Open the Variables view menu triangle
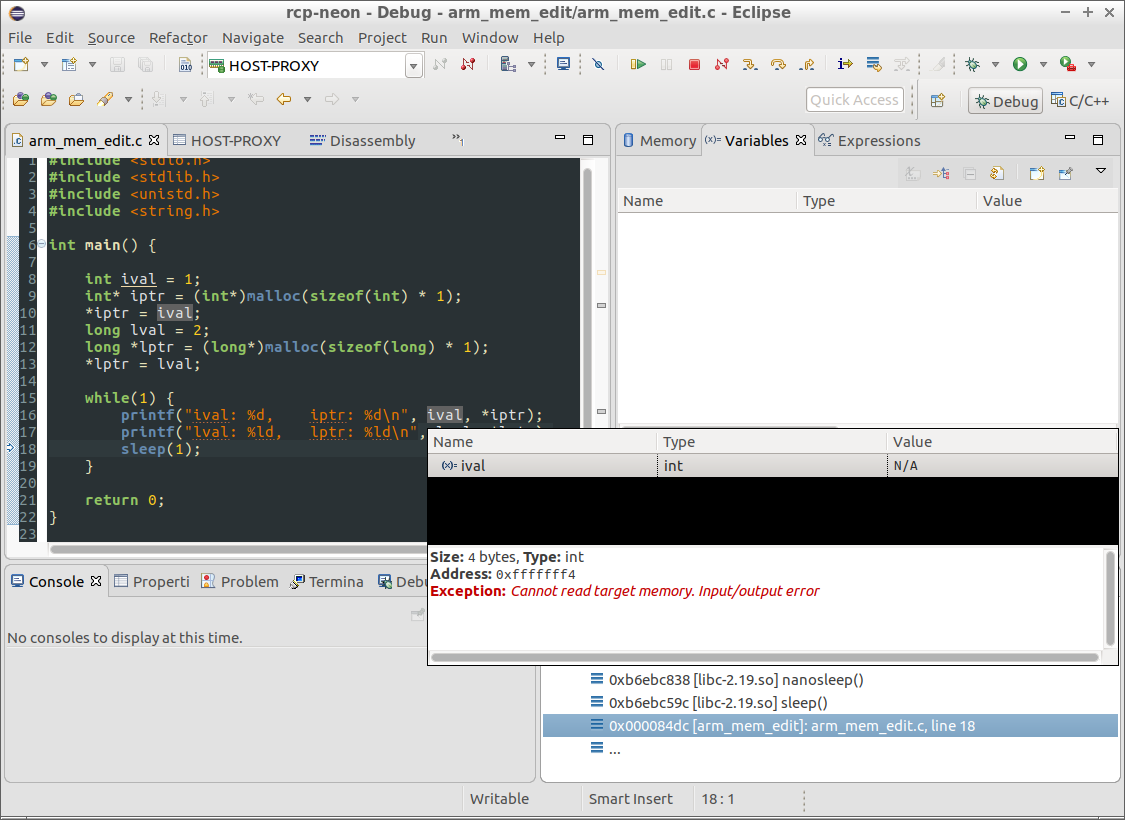 1101,171
